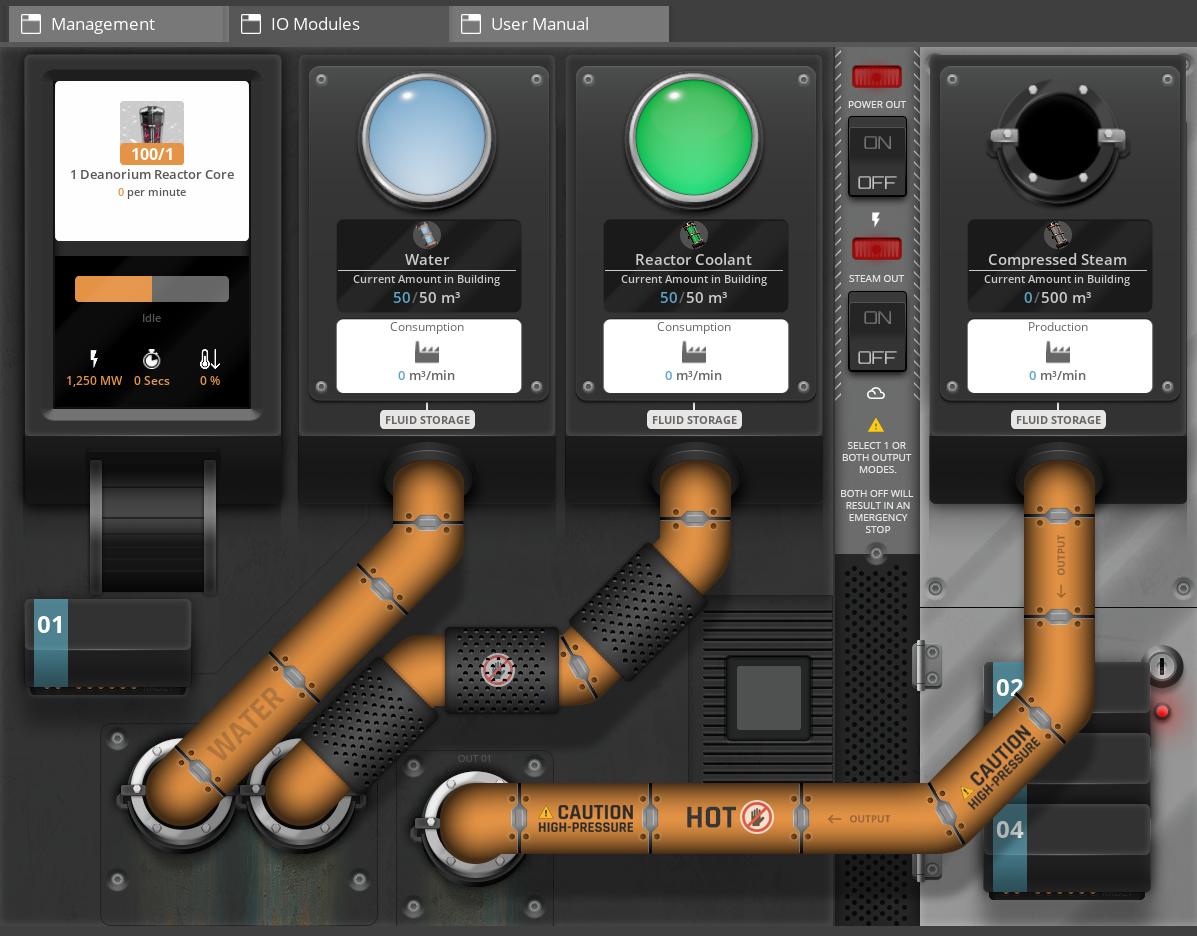Screen dimensions: 1197x936
Task: Click the Water FLUID STORAGE label button
Action: [428, 420]
